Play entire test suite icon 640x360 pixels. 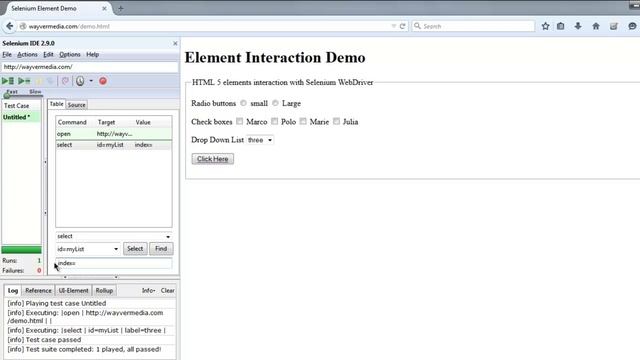click(x=8, y=81)
